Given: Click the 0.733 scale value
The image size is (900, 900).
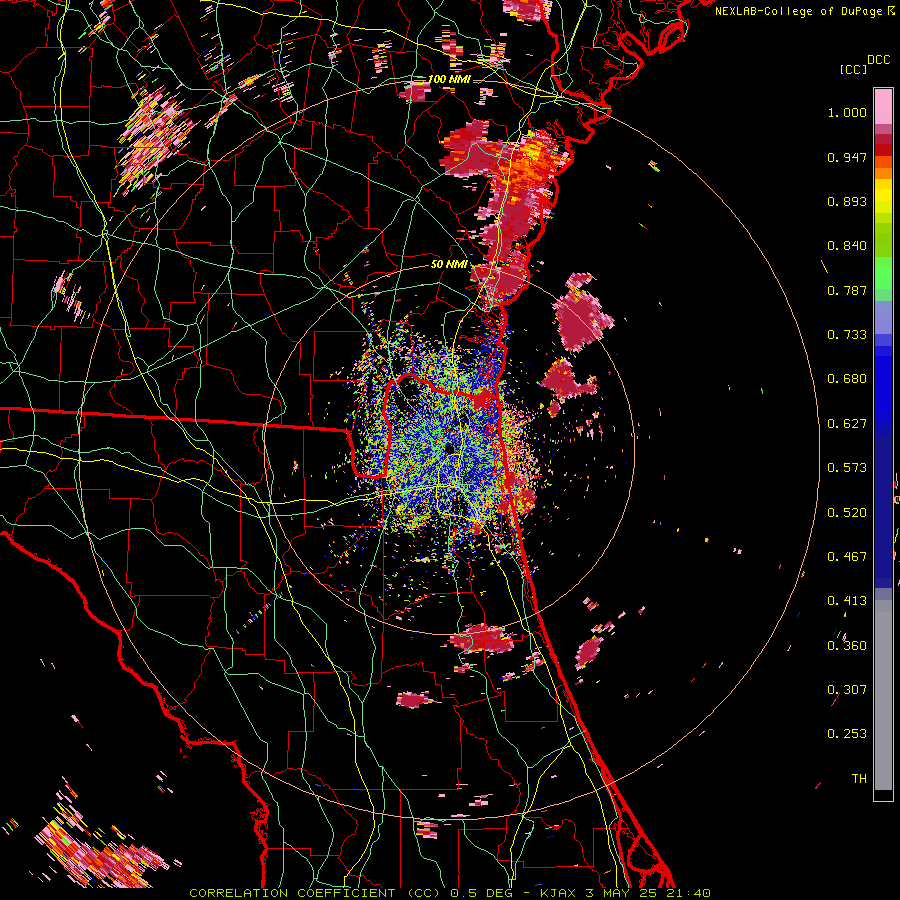Looking at the screenshot, I should pos(847,335).
